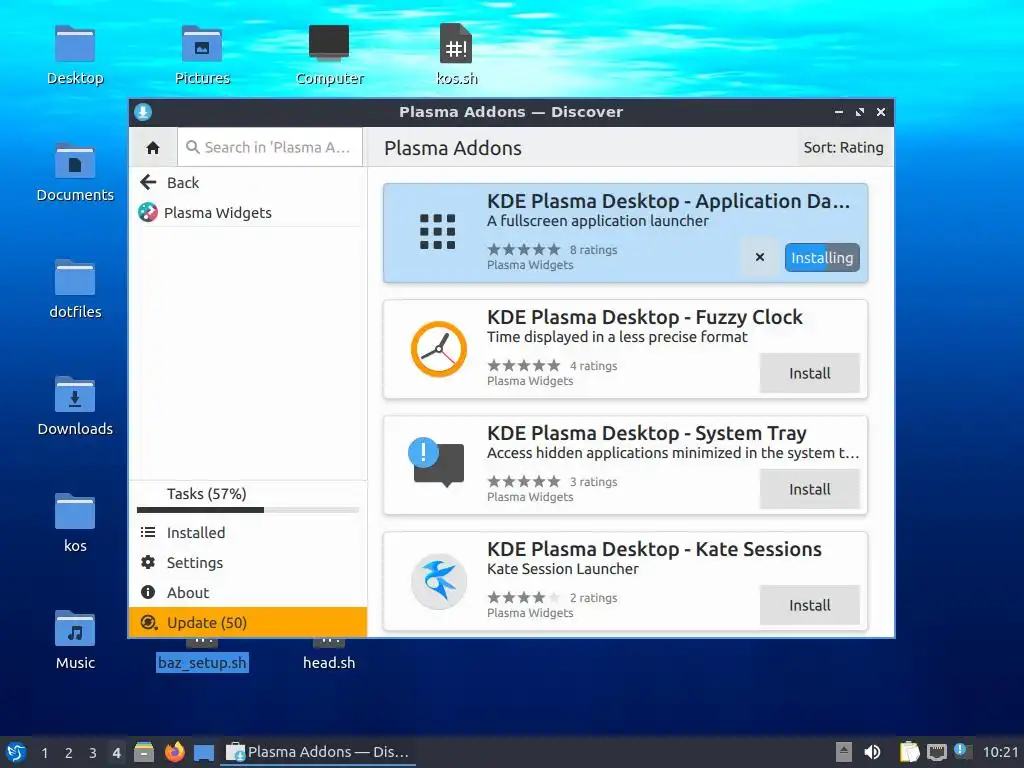The image size is (1024, 768).
Task: Click the Kate Sessions bird icon
Action: coord(438,581)
